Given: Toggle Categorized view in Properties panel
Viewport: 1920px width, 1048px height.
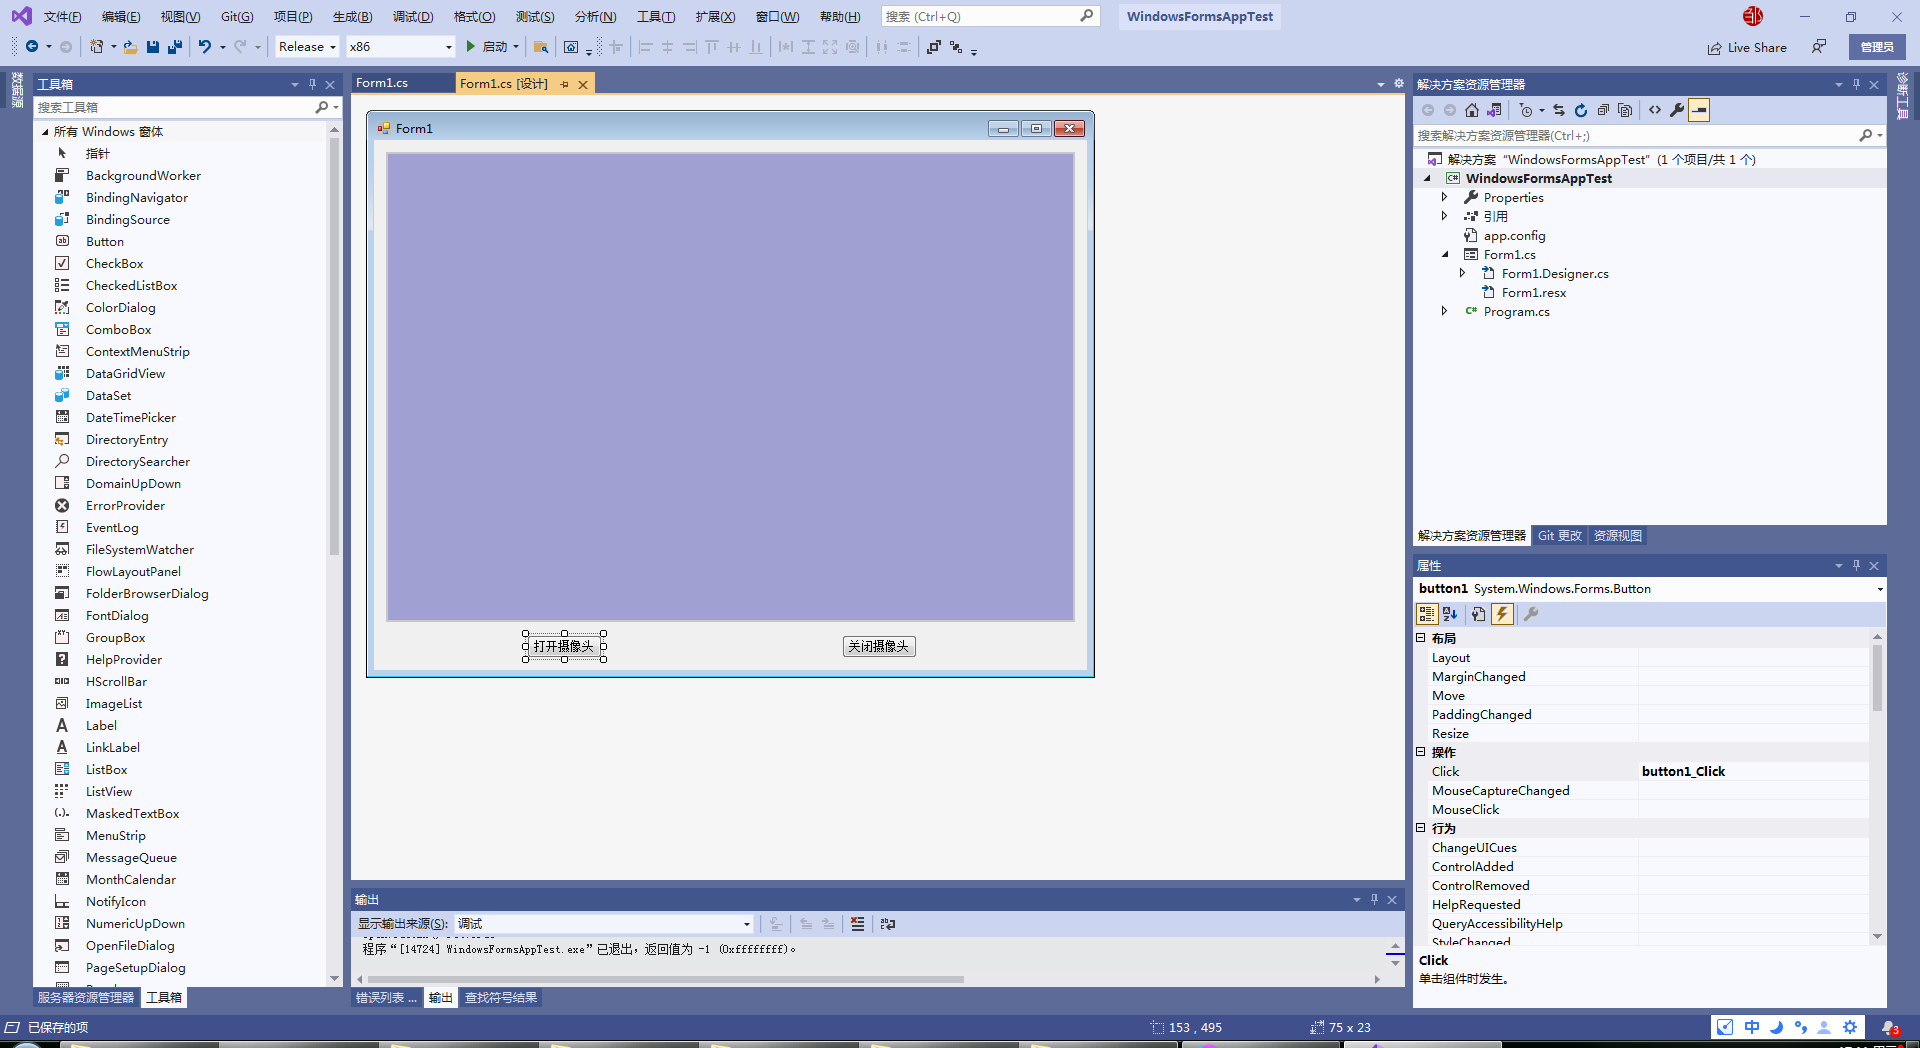Looking at the screenshot, I should pyautogui.click(x=1427, y=614).
